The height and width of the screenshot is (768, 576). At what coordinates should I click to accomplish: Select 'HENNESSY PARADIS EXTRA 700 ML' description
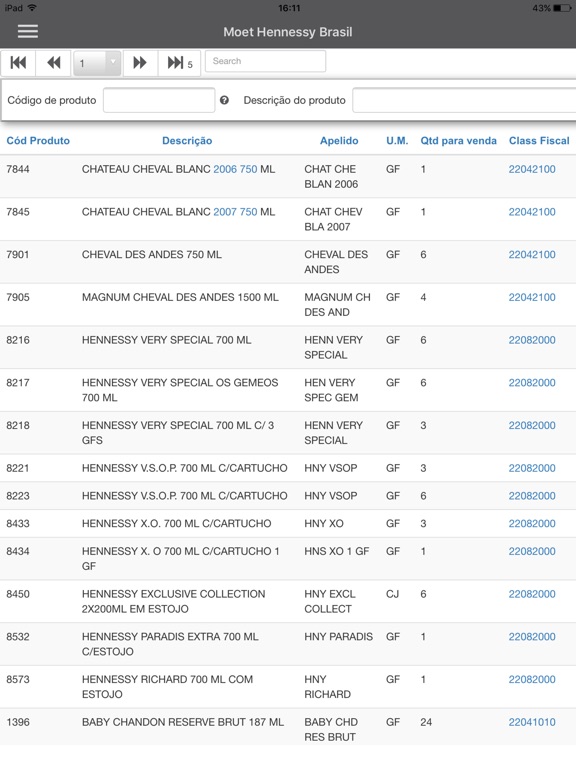click(170, 644)
